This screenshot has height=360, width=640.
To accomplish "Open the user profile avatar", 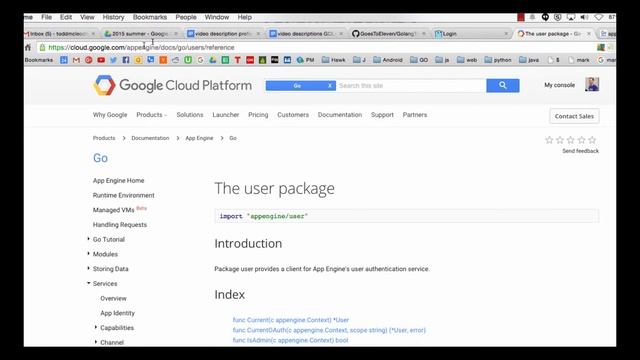I will click(592, 84).
